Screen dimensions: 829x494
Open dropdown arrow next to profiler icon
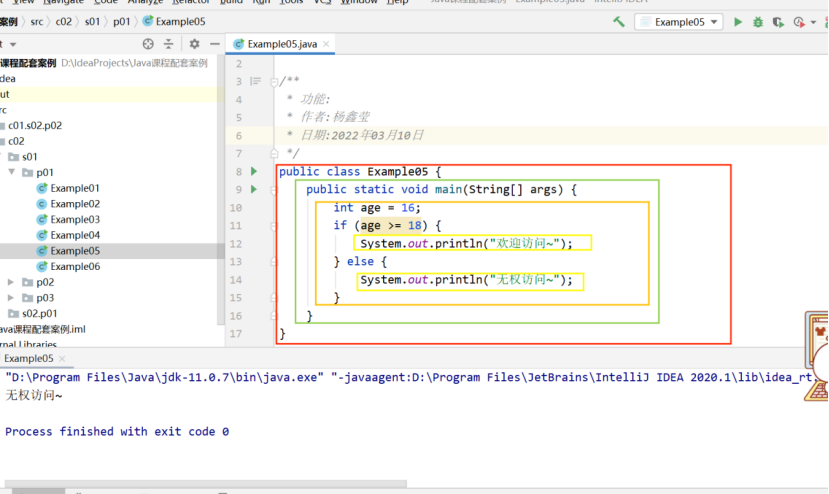click(x=813, y=22)
